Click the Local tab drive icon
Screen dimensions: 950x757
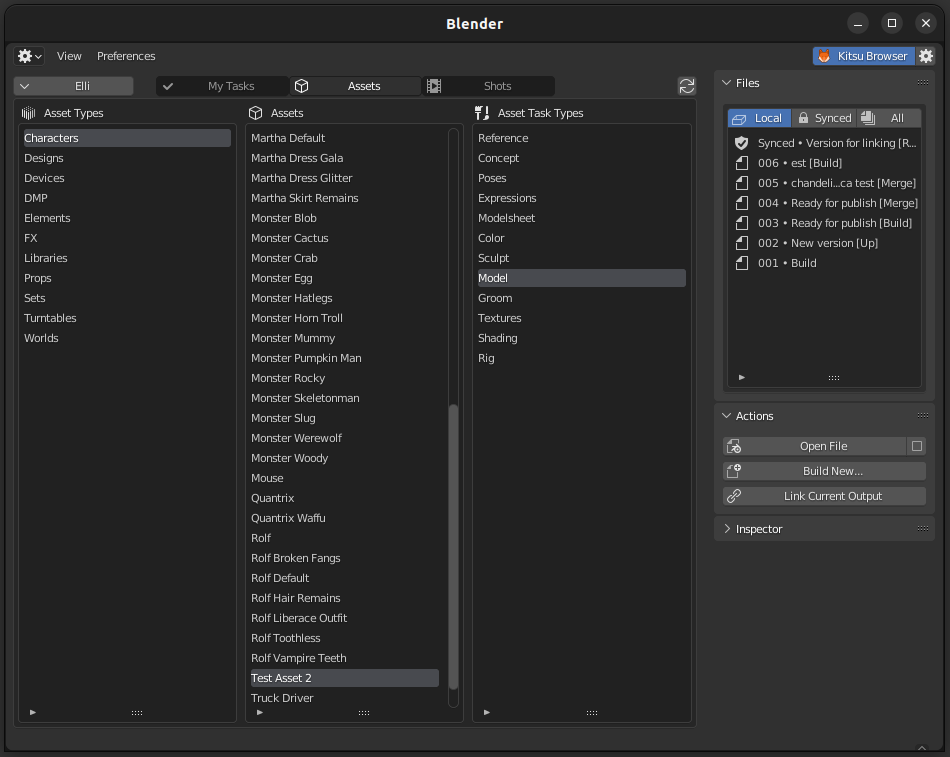(x=739, y=119)
